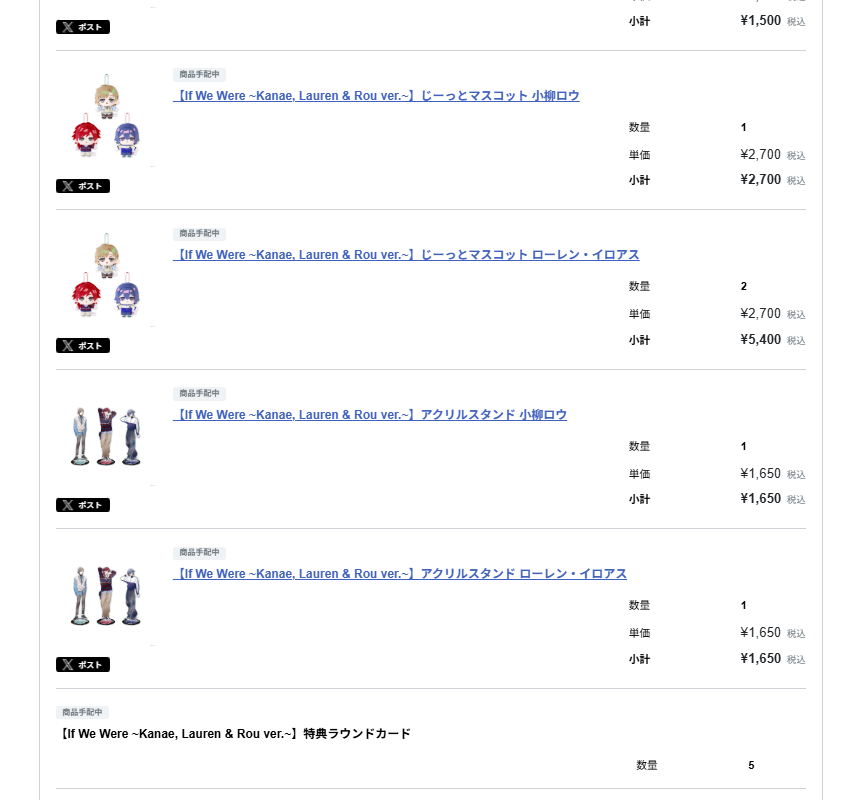Click the mascot ローレン・イロアス product thumbnail
This screenshot has width=860, height=800.
click(105, 279)
